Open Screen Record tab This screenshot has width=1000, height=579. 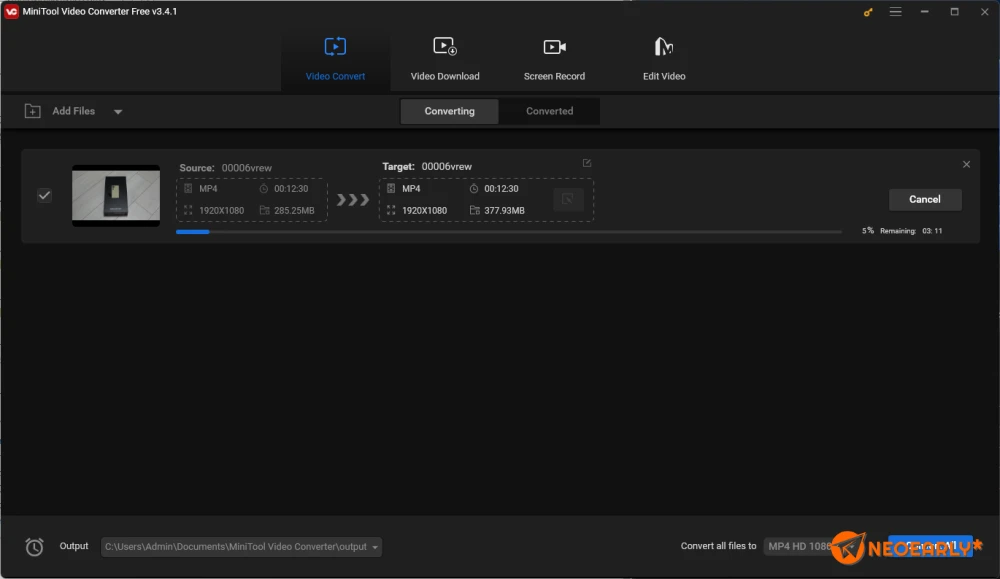click(554, 59)
